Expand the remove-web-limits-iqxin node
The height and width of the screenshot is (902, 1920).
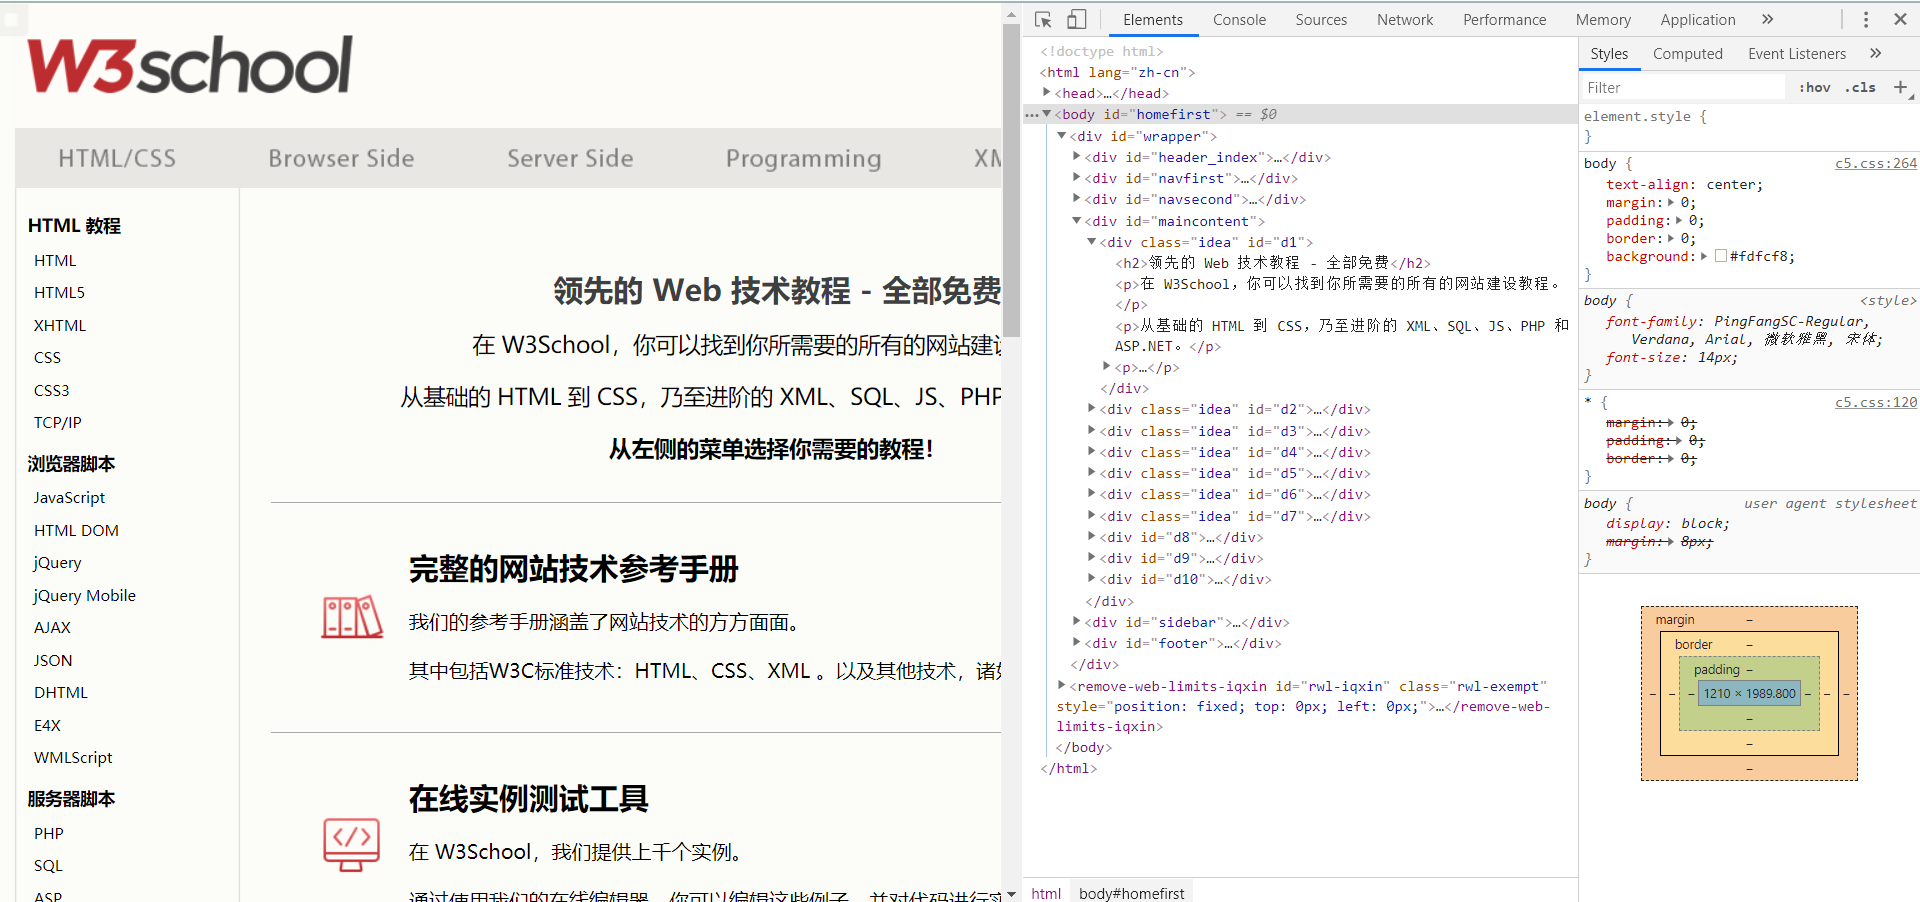coord(1062,686)
